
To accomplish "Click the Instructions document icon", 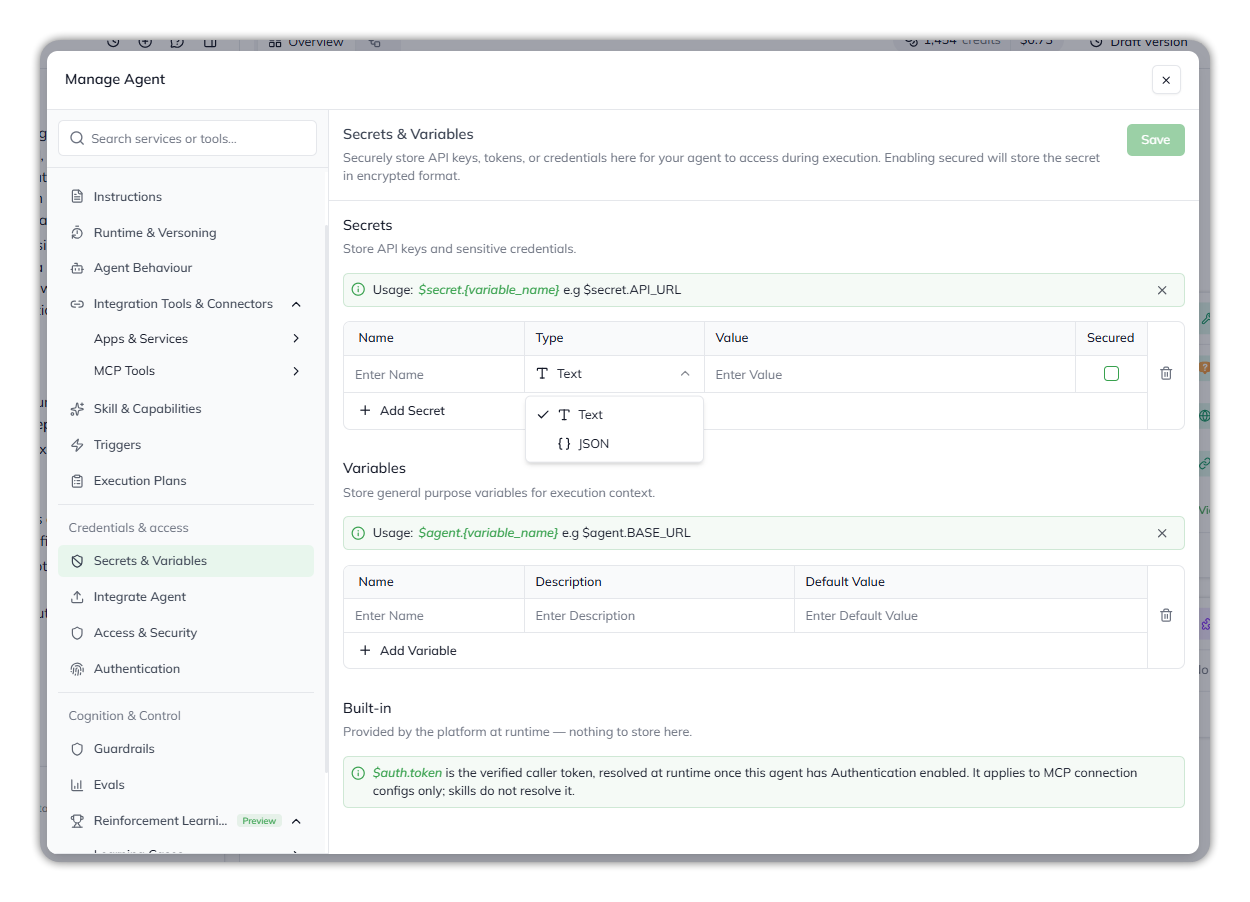I will tap(77, 197).
